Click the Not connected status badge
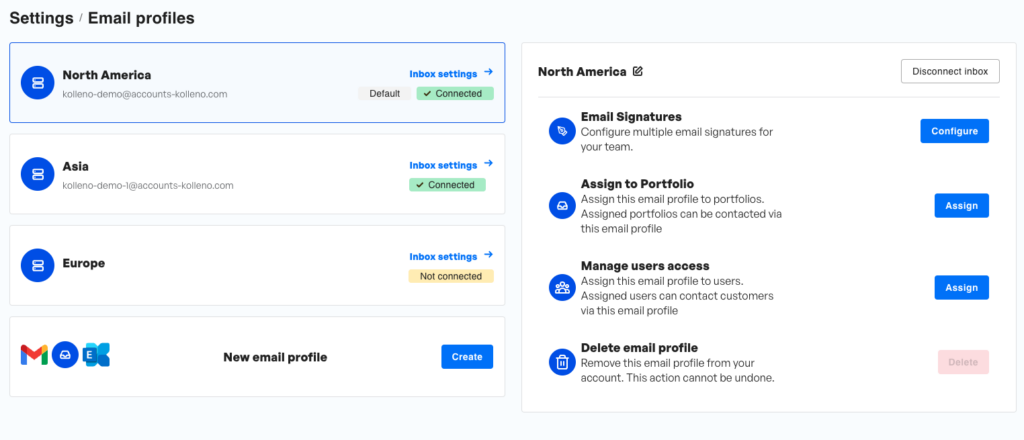Screen dimensions: 1024x440 click(x=451, y=276)
